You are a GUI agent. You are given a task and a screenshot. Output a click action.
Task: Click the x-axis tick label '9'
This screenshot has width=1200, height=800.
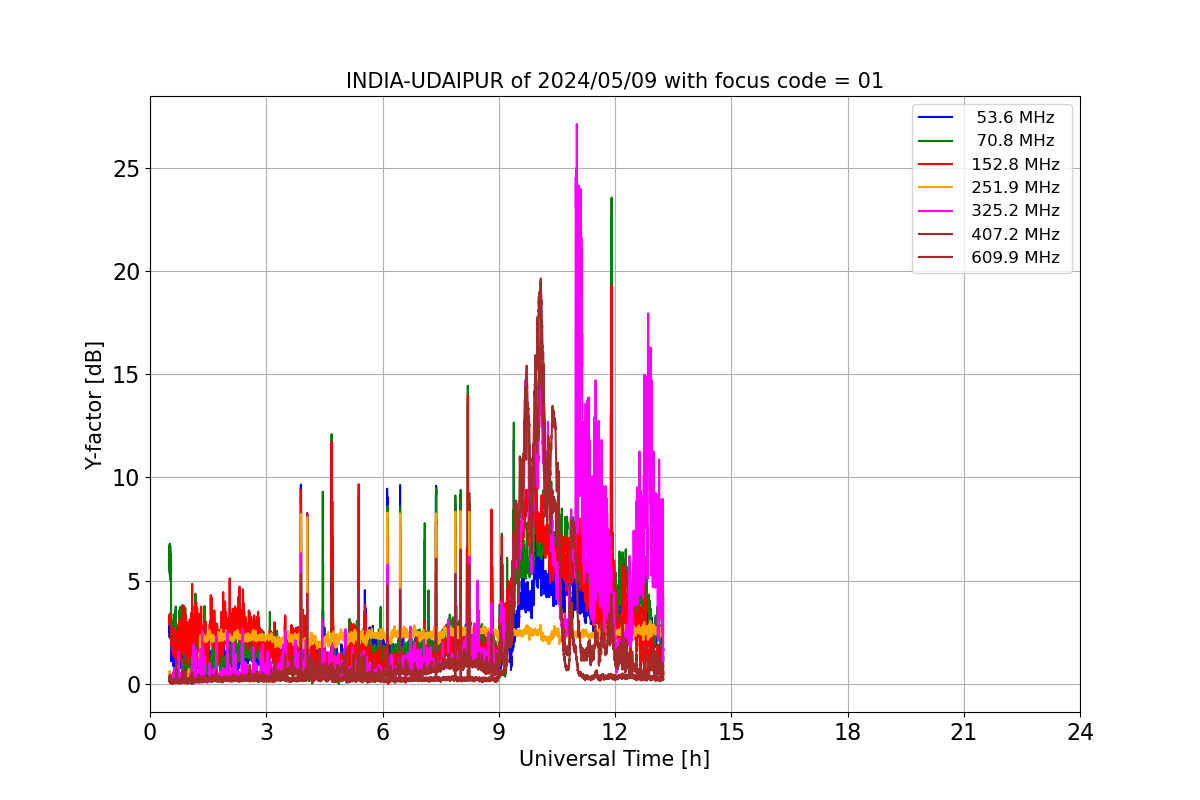pyautogui.click(x=499, y=732)
